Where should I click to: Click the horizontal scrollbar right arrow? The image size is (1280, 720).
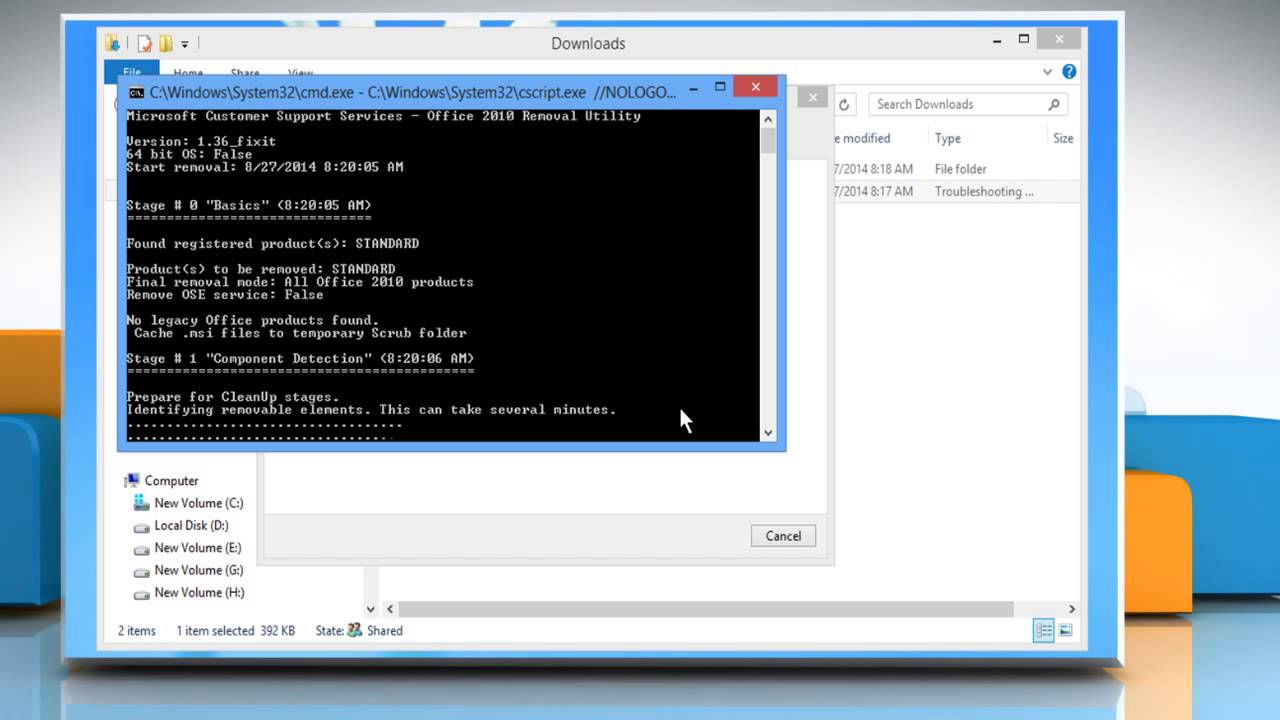point(1071,609)
